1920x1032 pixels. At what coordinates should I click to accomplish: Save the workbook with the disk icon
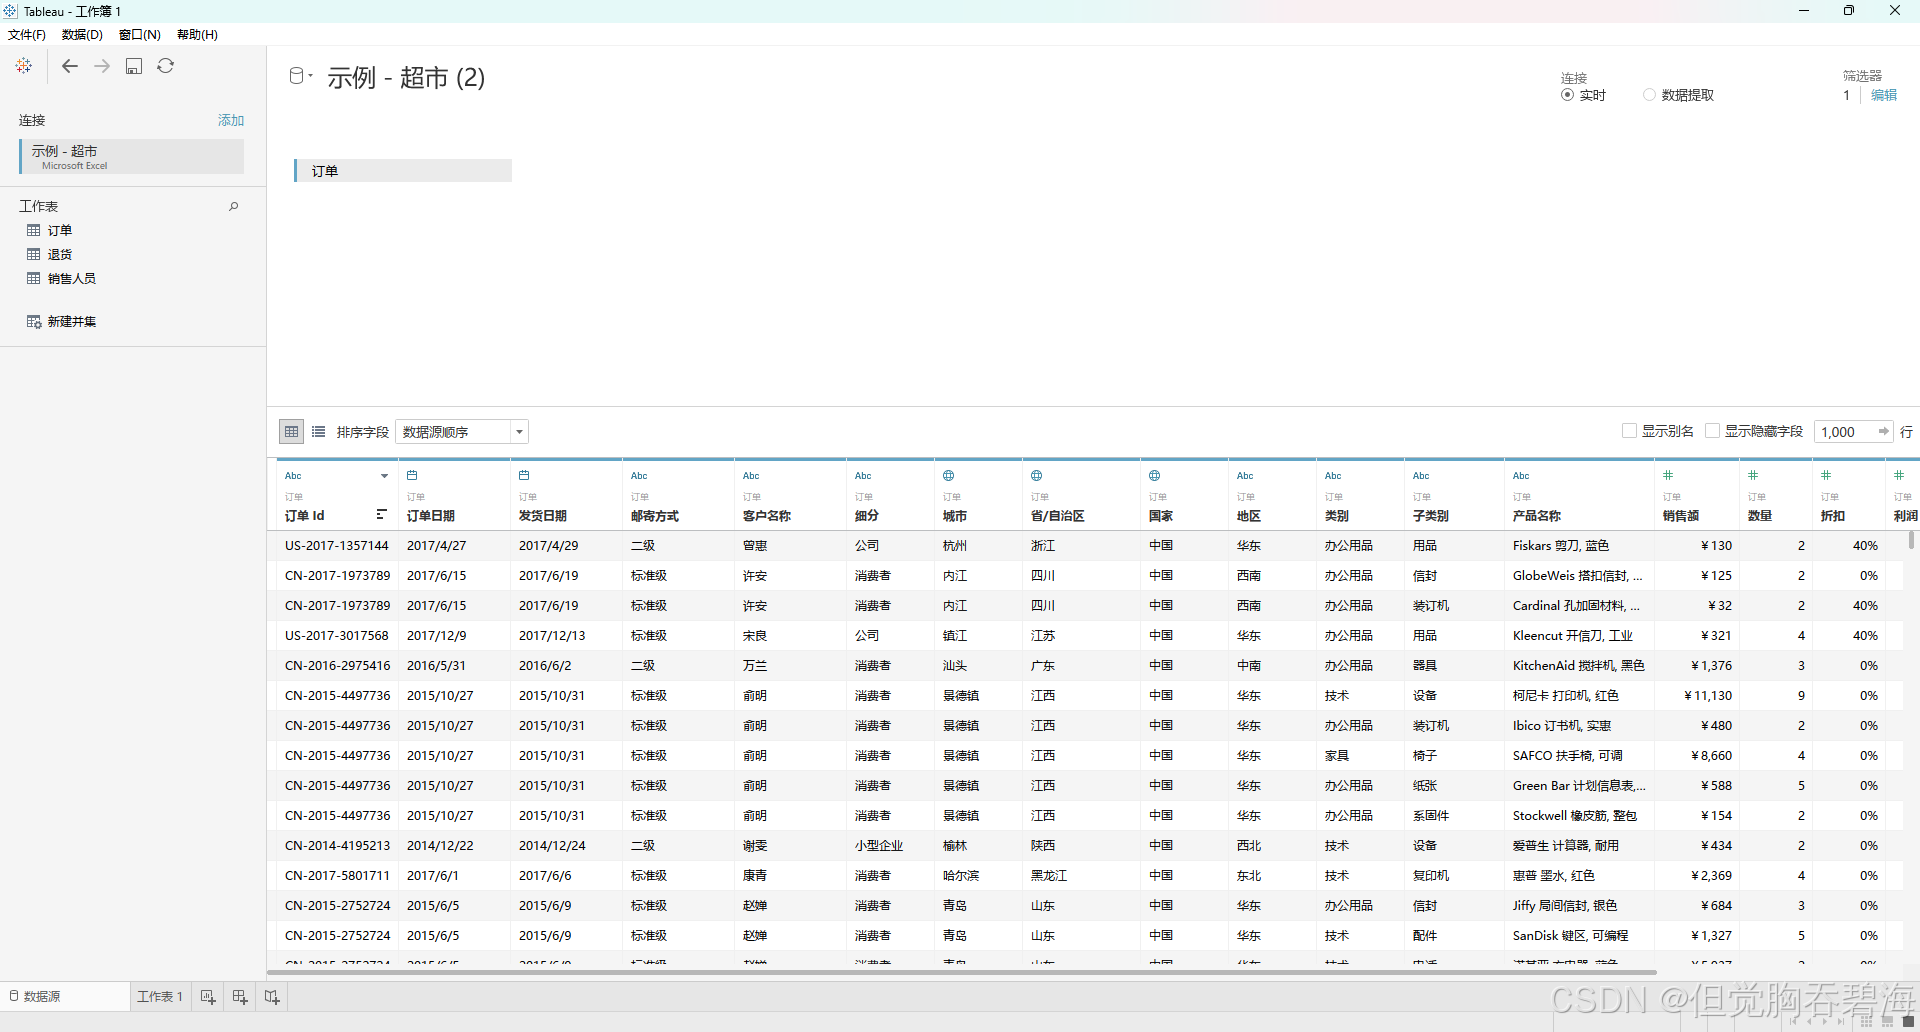134,66
